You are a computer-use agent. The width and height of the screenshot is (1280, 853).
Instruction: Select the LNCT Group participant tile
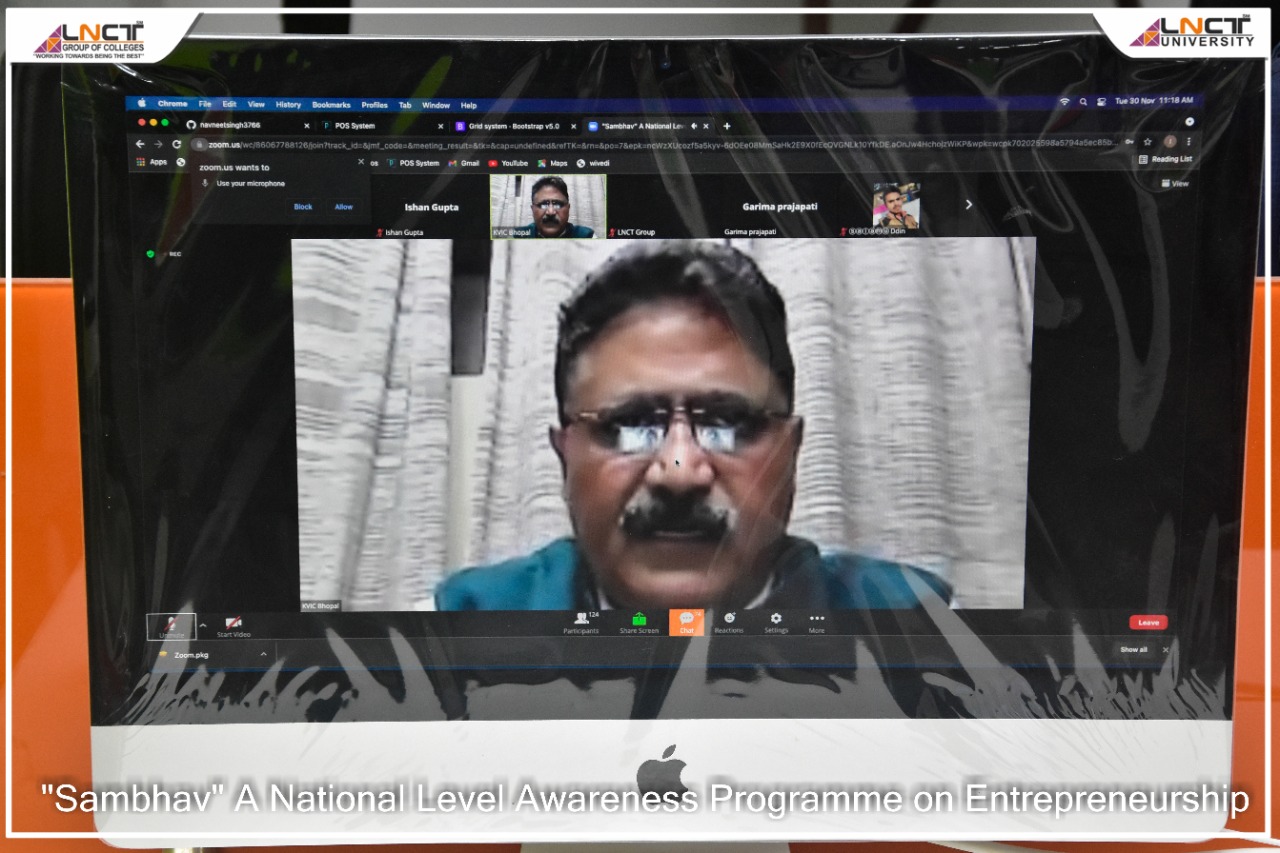tap(664, 207)
